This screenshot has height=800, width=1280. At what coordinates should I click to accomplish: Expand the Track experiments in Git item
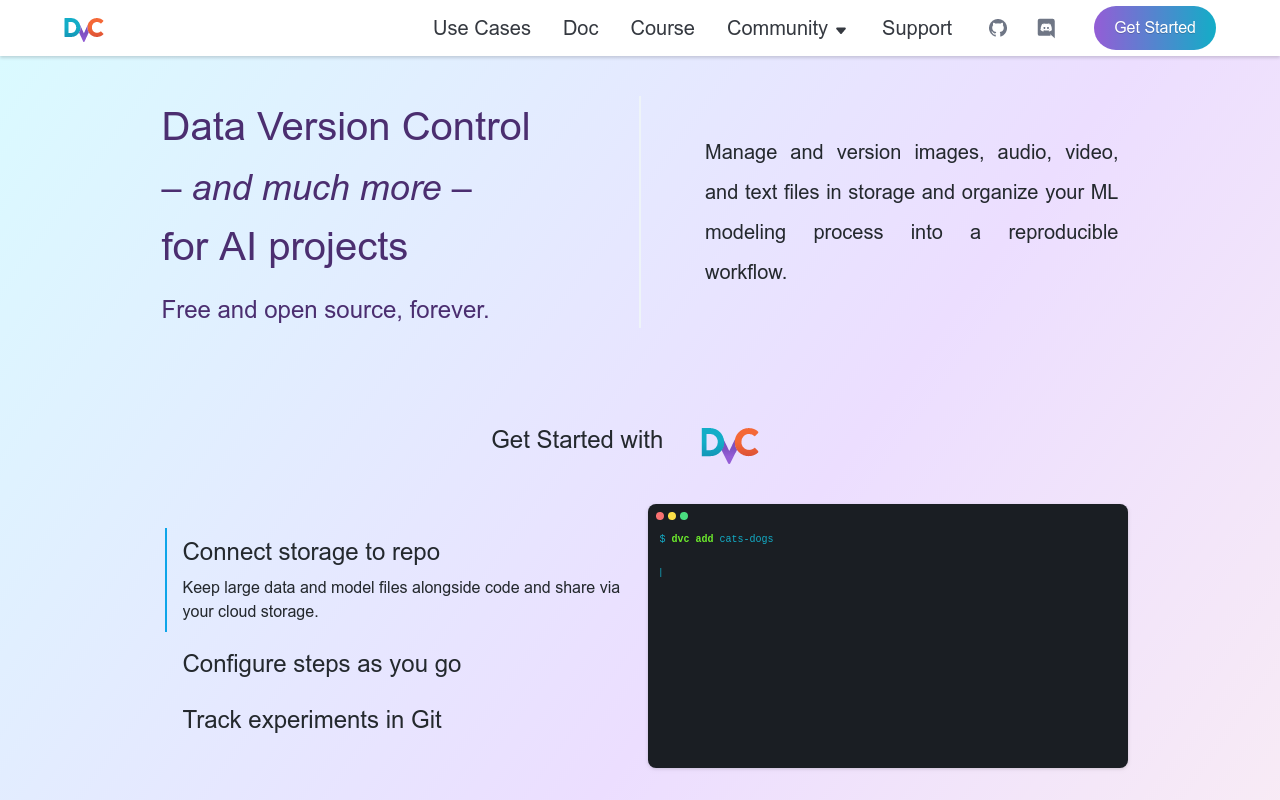coord(312,720)
